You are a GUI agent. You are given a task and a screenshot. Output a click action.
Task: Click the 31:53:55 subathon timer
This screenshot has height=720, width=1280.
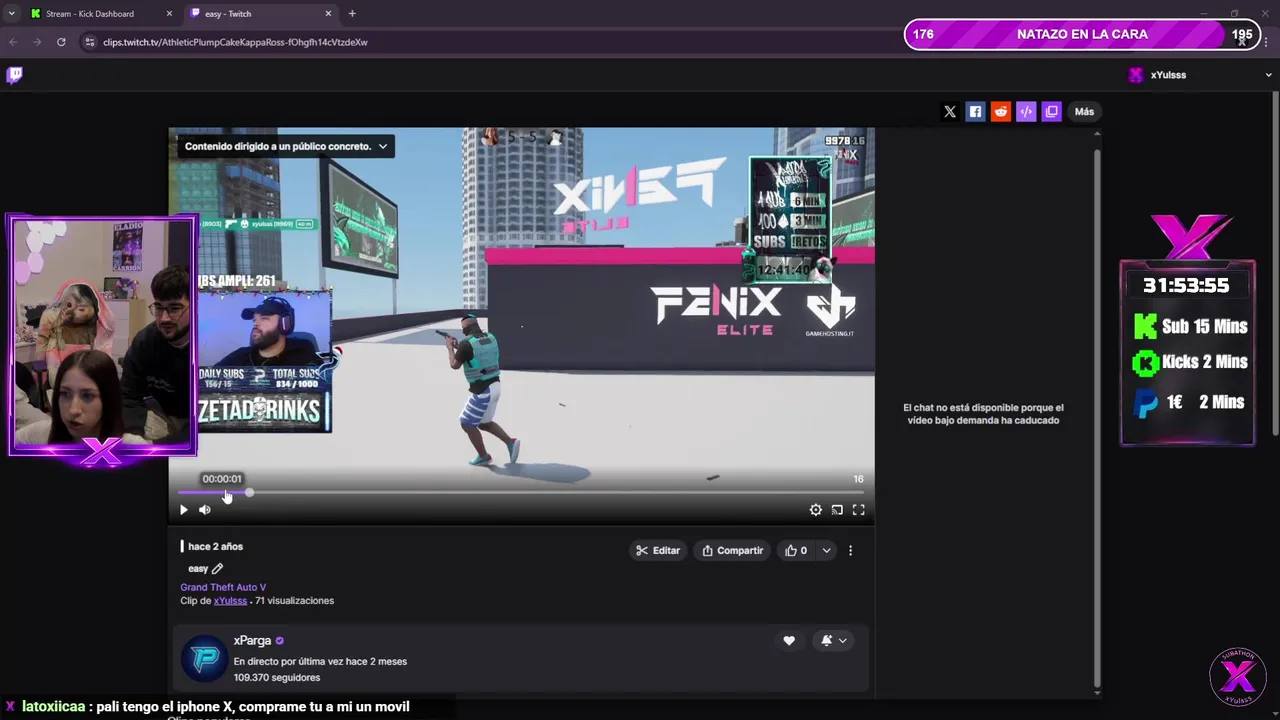(x=1186, y=286)
